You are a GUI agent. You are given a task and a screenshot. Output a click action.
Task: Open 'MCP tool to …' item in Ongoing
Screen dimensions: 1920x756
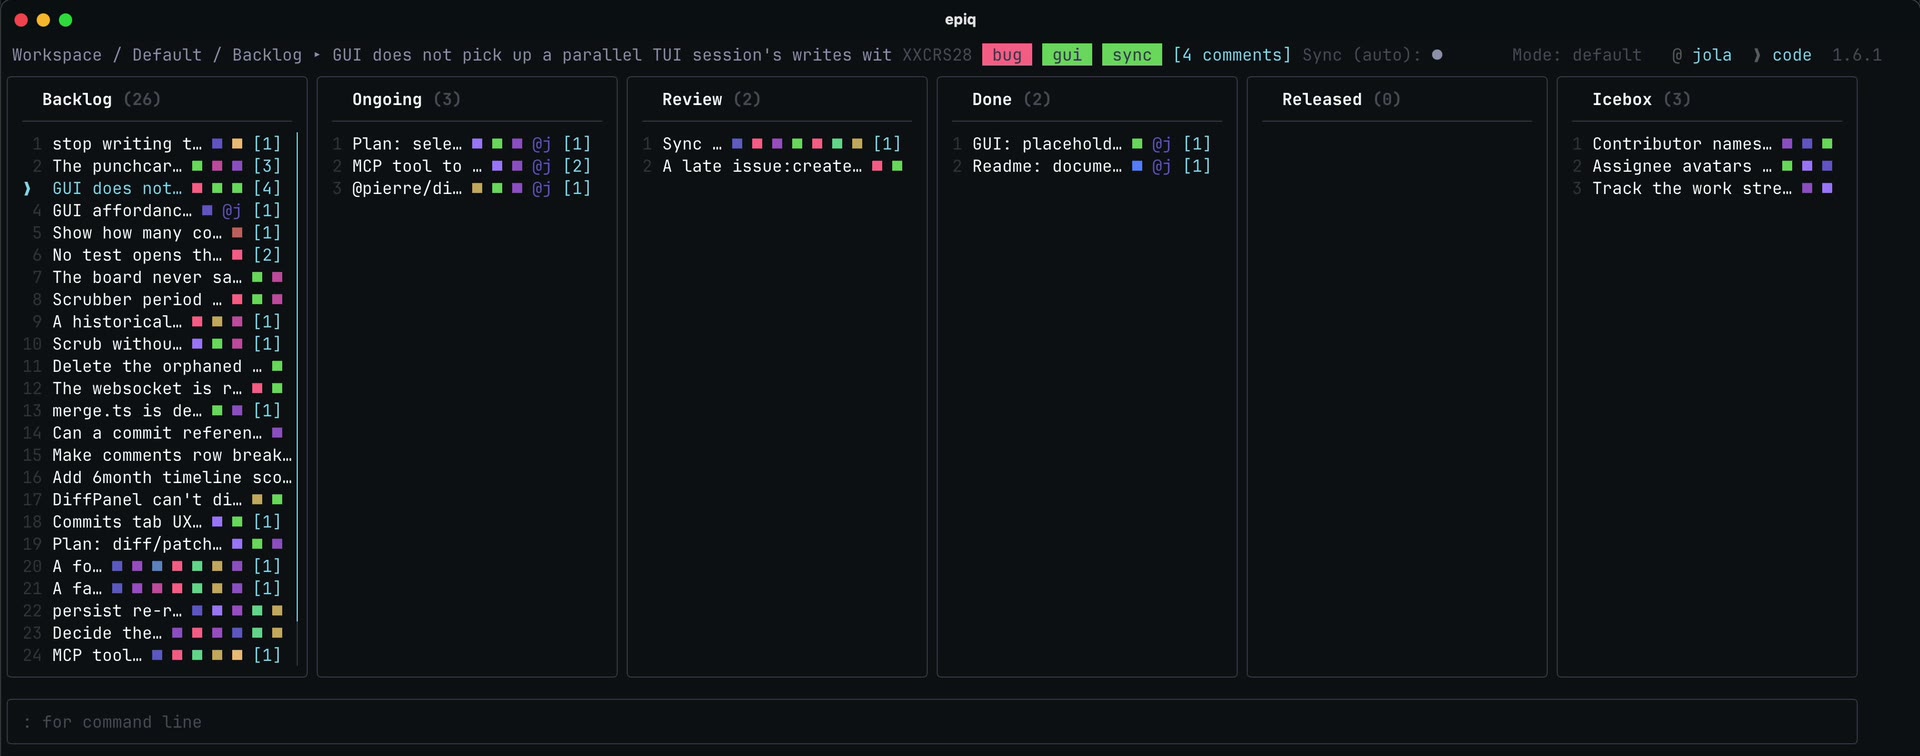tap(467, 166)
